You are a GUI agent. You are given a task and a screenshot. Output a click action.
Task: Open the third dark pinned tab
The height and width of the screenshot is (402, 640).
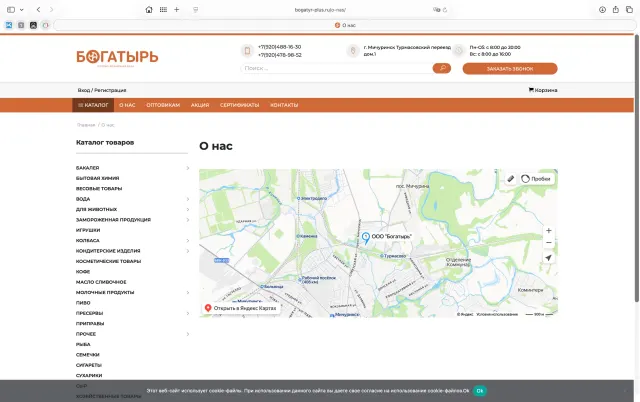pyautogui.click(x=33, y=25)
